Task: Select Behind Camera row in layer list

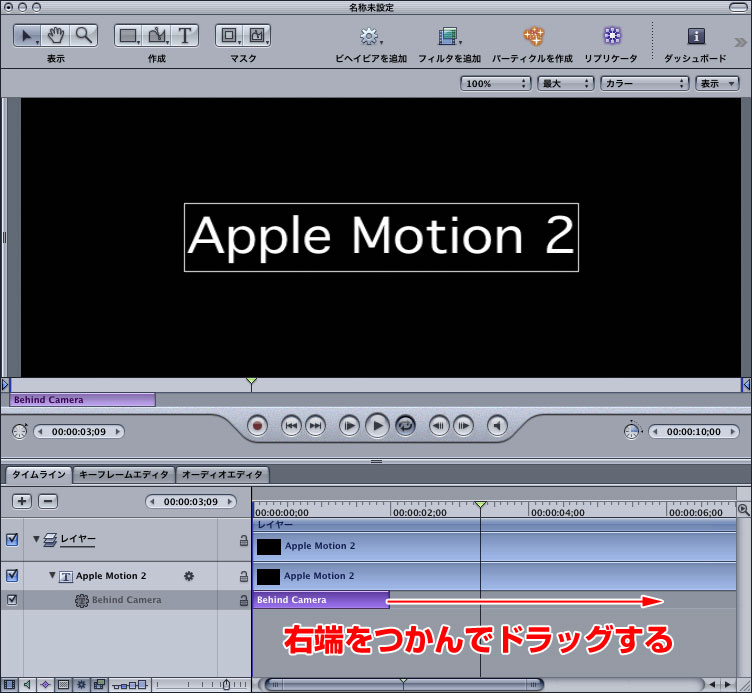Action: pyautogui.click(x=126, y=600)
